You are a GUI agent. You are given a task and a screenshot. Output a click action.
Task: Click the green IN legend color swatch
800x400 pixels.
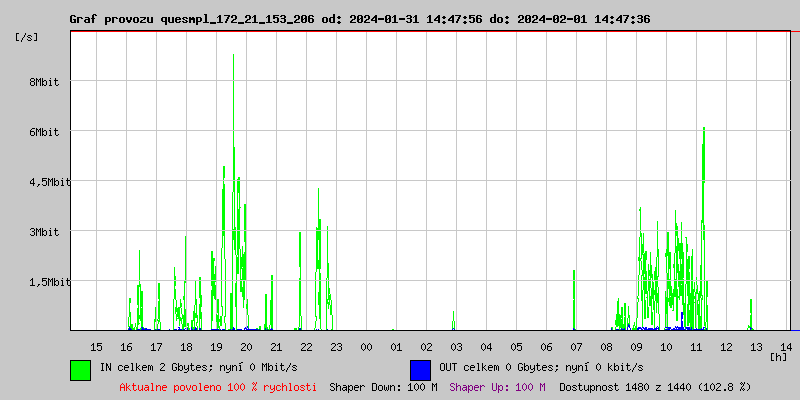pos(80,369)
